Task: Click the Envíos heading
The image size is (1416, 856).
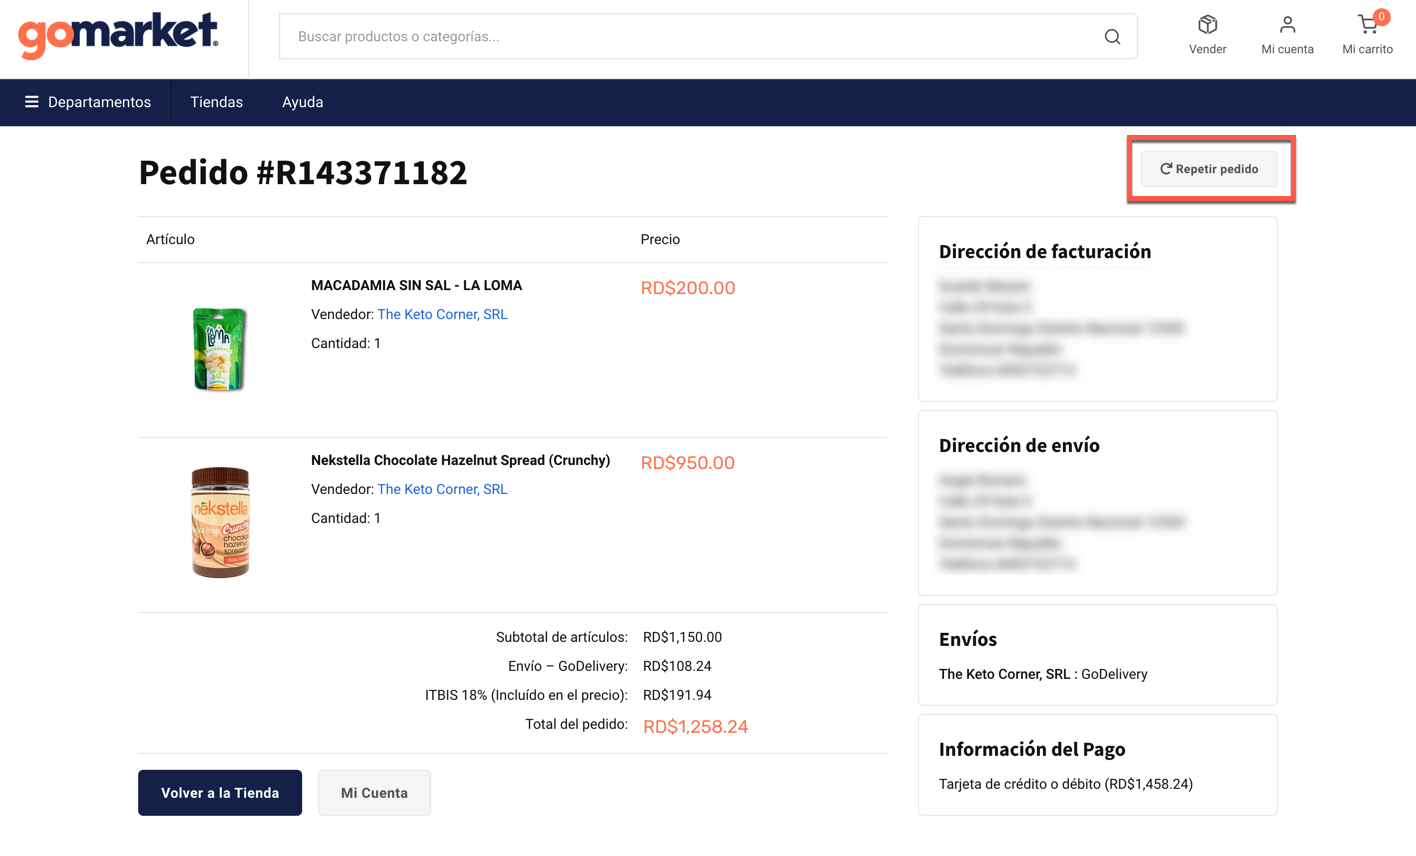Action: [x=968, y=639]
